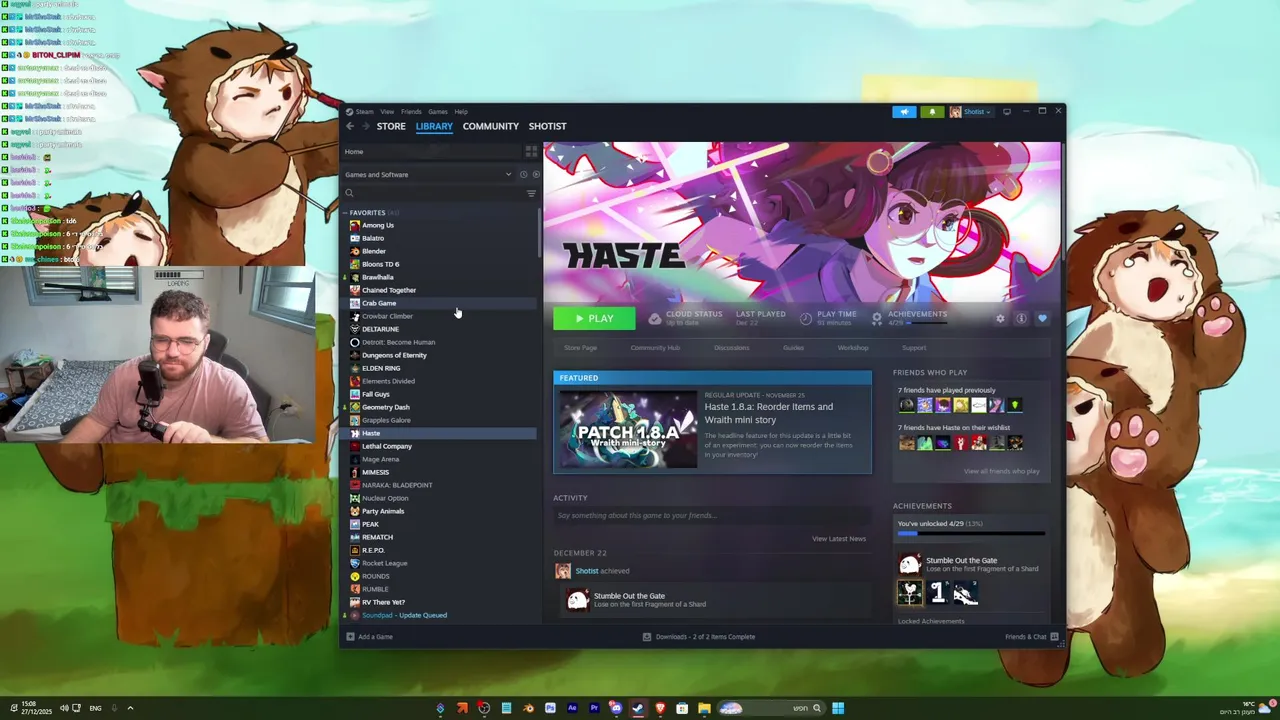
Task: Open the View menu
Action: [x=387, y=112]
